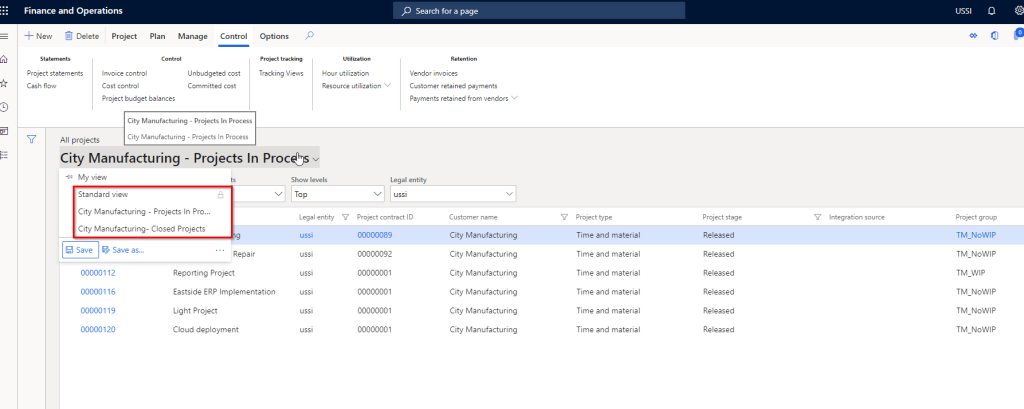Click Save in the view dropdown

pyautogui.click(x=80, y=250)
